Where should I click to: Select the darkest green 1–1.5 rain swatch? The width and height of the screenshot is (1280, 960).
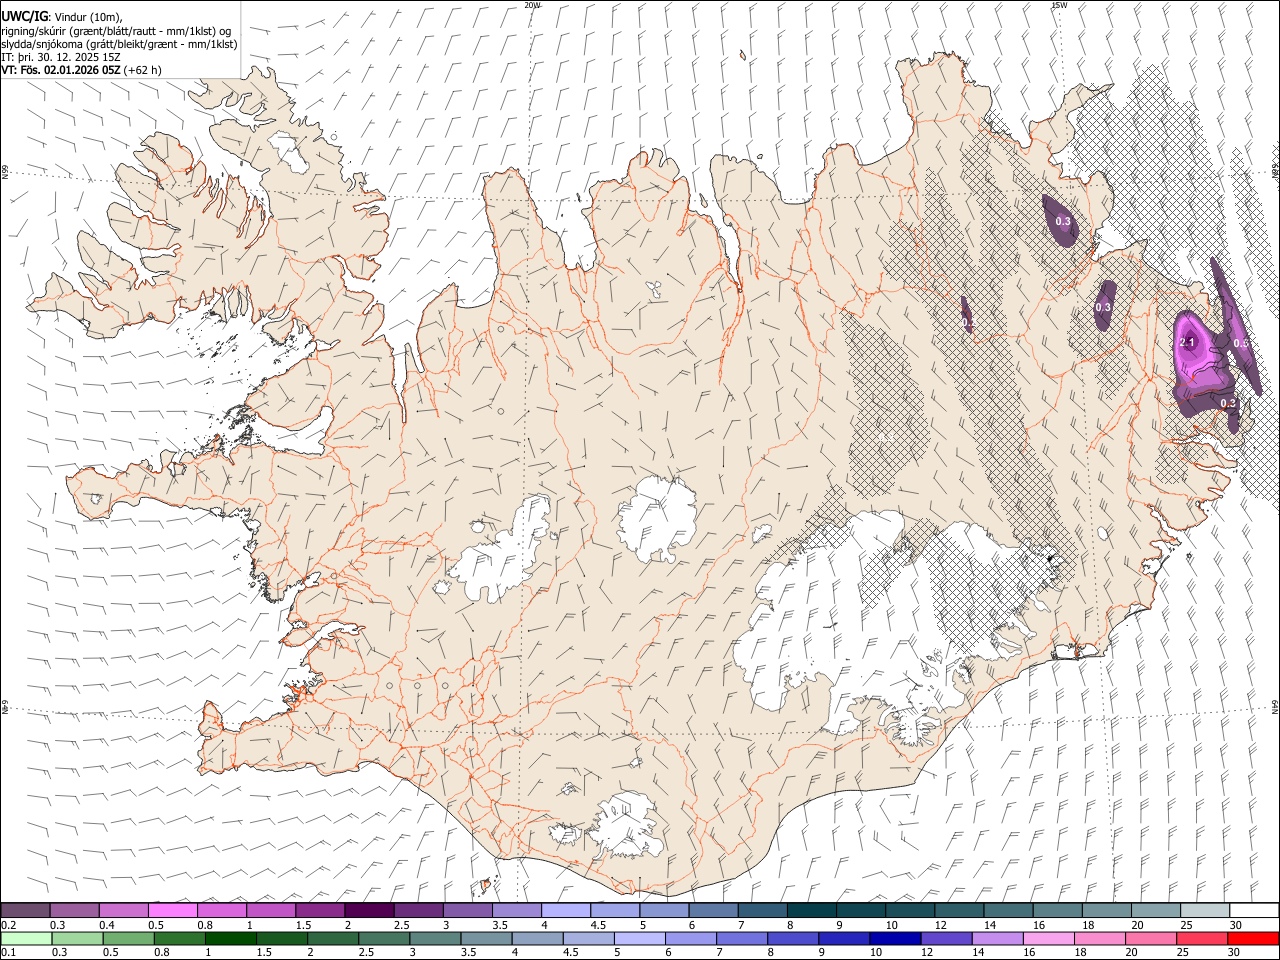click(231, 938)
